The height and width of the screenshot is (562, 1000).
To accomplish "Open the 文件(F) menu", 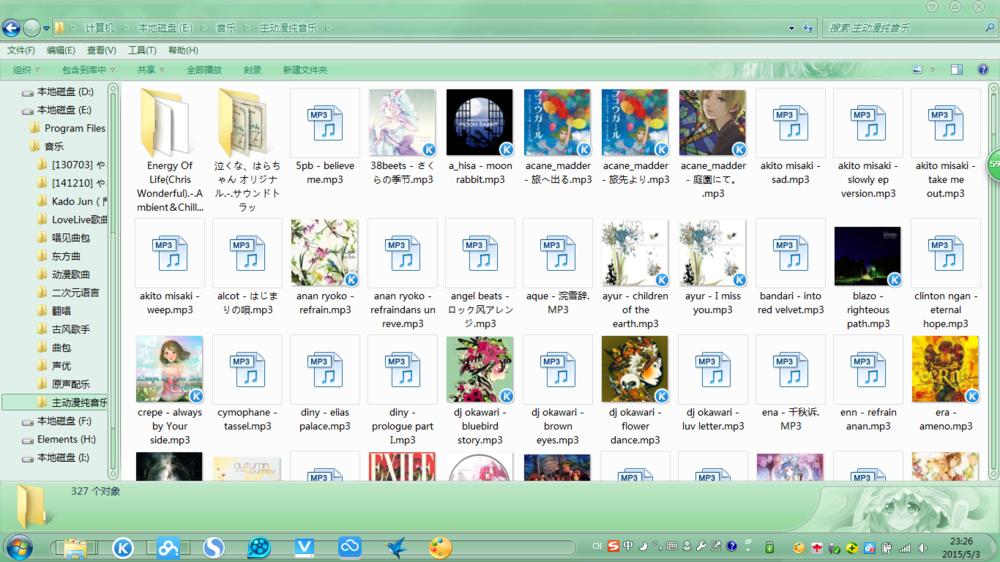I will point(21,50).
